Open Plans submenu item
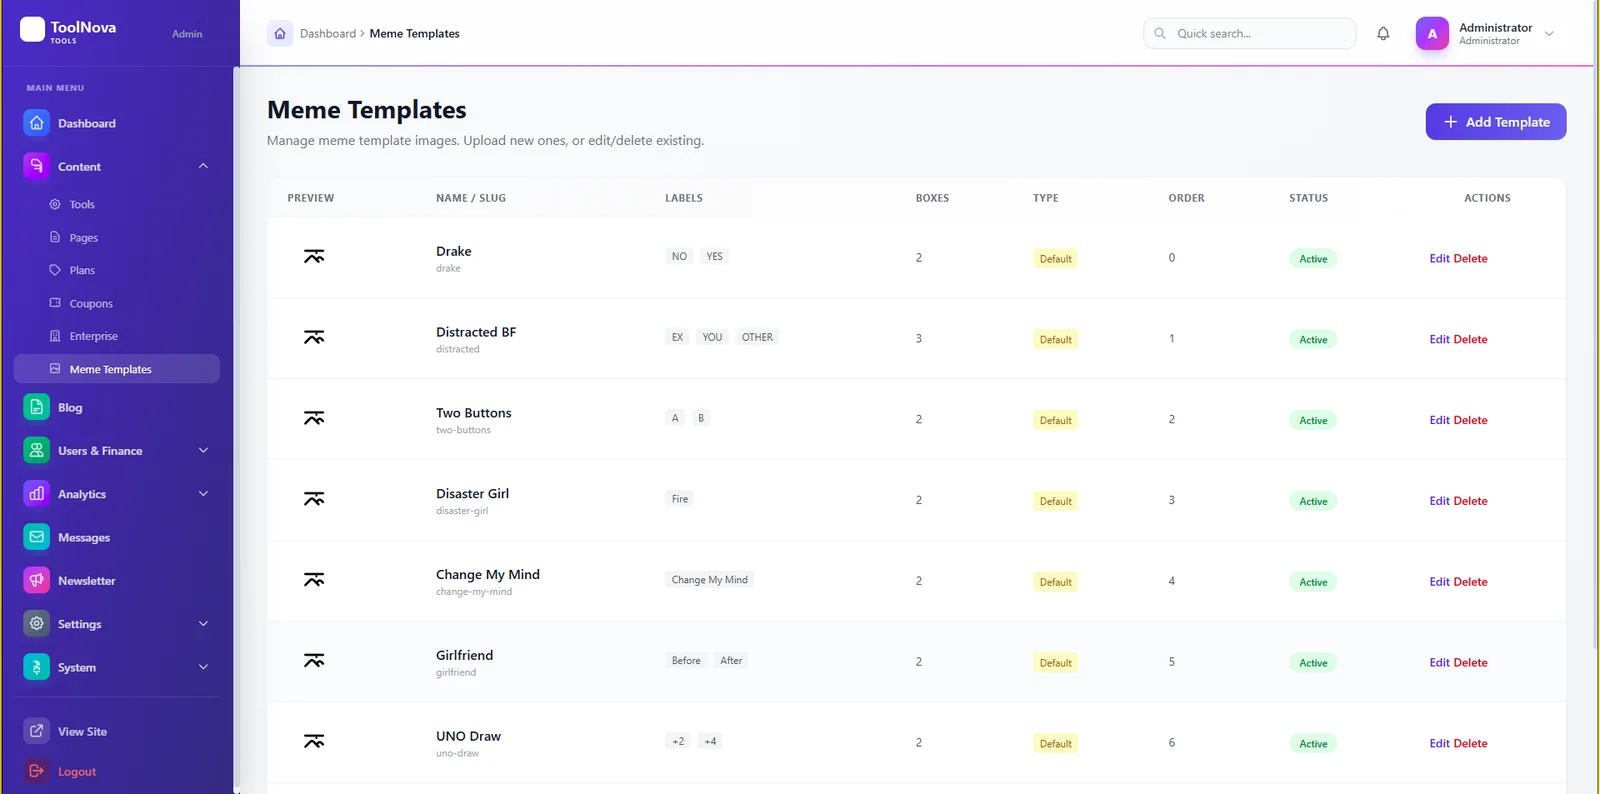The height and width of the screenshot is (794, 1600). [82, 271]
